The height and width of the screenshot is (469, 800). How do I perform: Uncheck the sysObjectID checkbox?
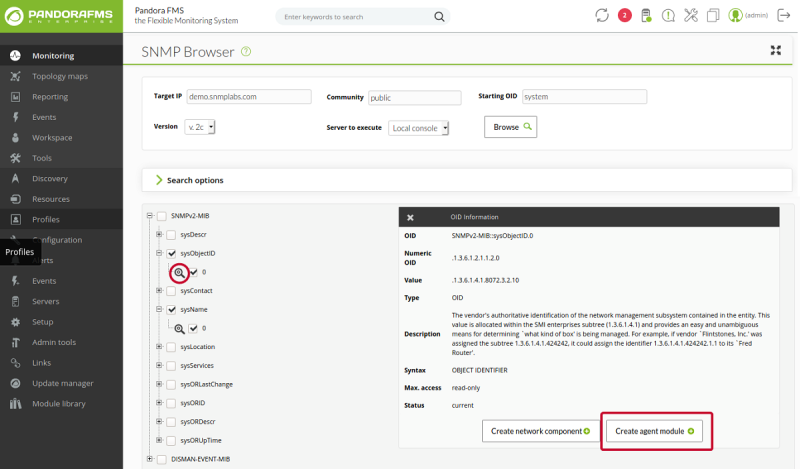(x=171, y=254)
